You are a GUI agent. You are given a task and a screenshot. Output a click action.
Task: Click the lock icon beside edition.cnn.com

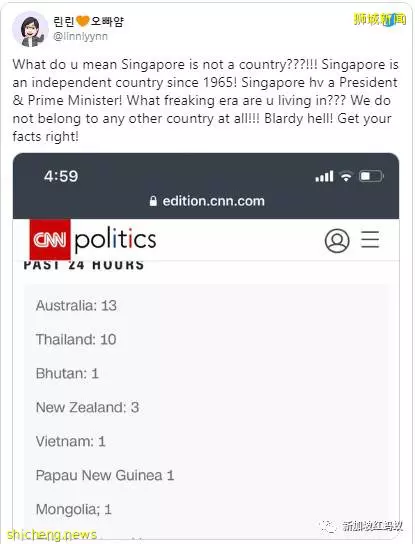[x=153, y=201]
